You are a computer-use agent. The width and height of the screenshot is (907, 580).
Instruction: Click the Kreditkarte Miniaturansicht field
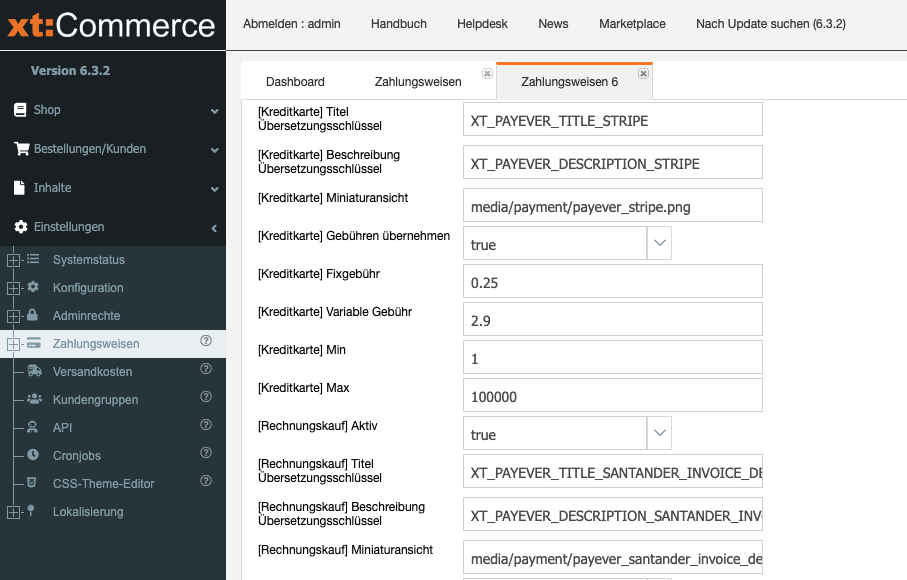[613, 205]
